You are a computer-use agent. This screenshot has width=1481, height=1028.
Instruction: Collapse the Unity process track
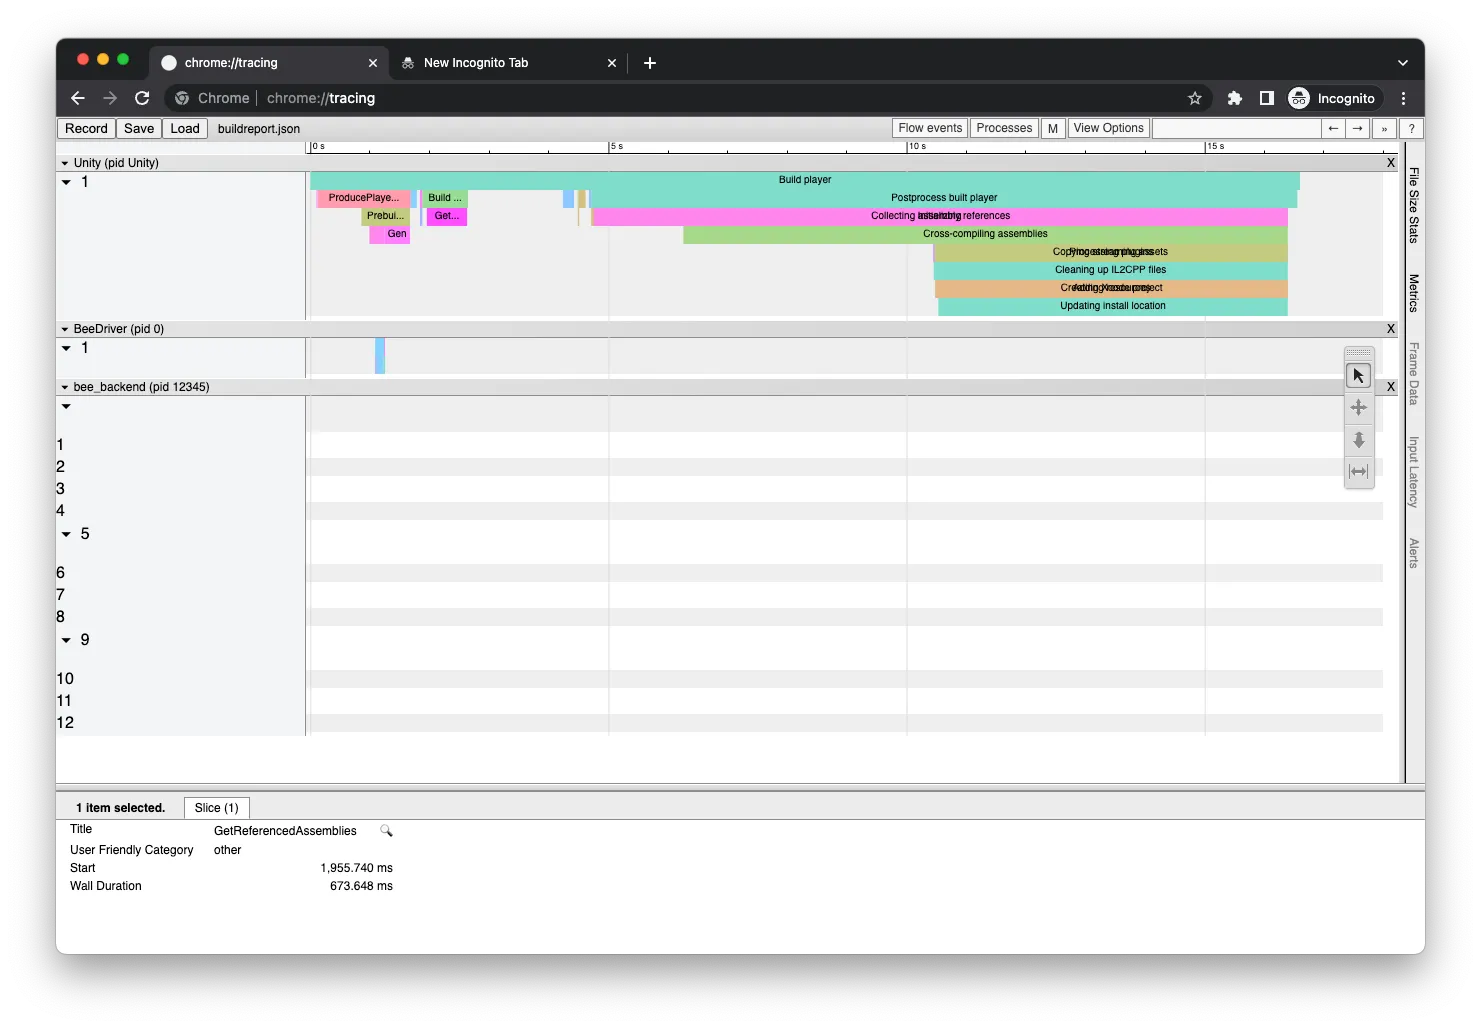(x=64, y=162)
